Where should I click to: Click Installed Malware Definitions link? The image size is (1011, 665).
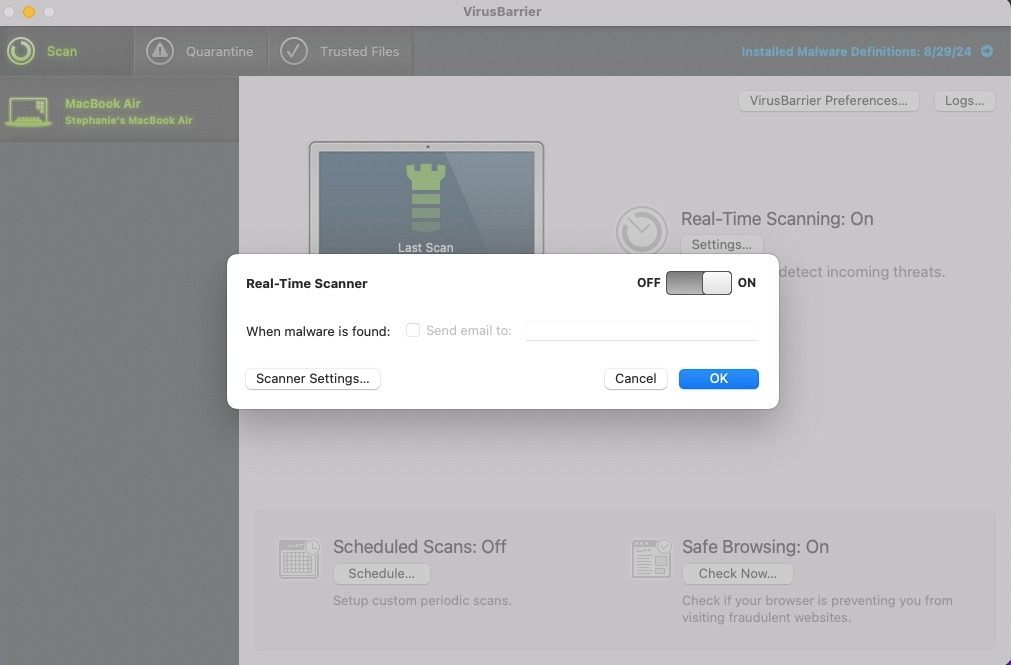[x=856, y=52]
